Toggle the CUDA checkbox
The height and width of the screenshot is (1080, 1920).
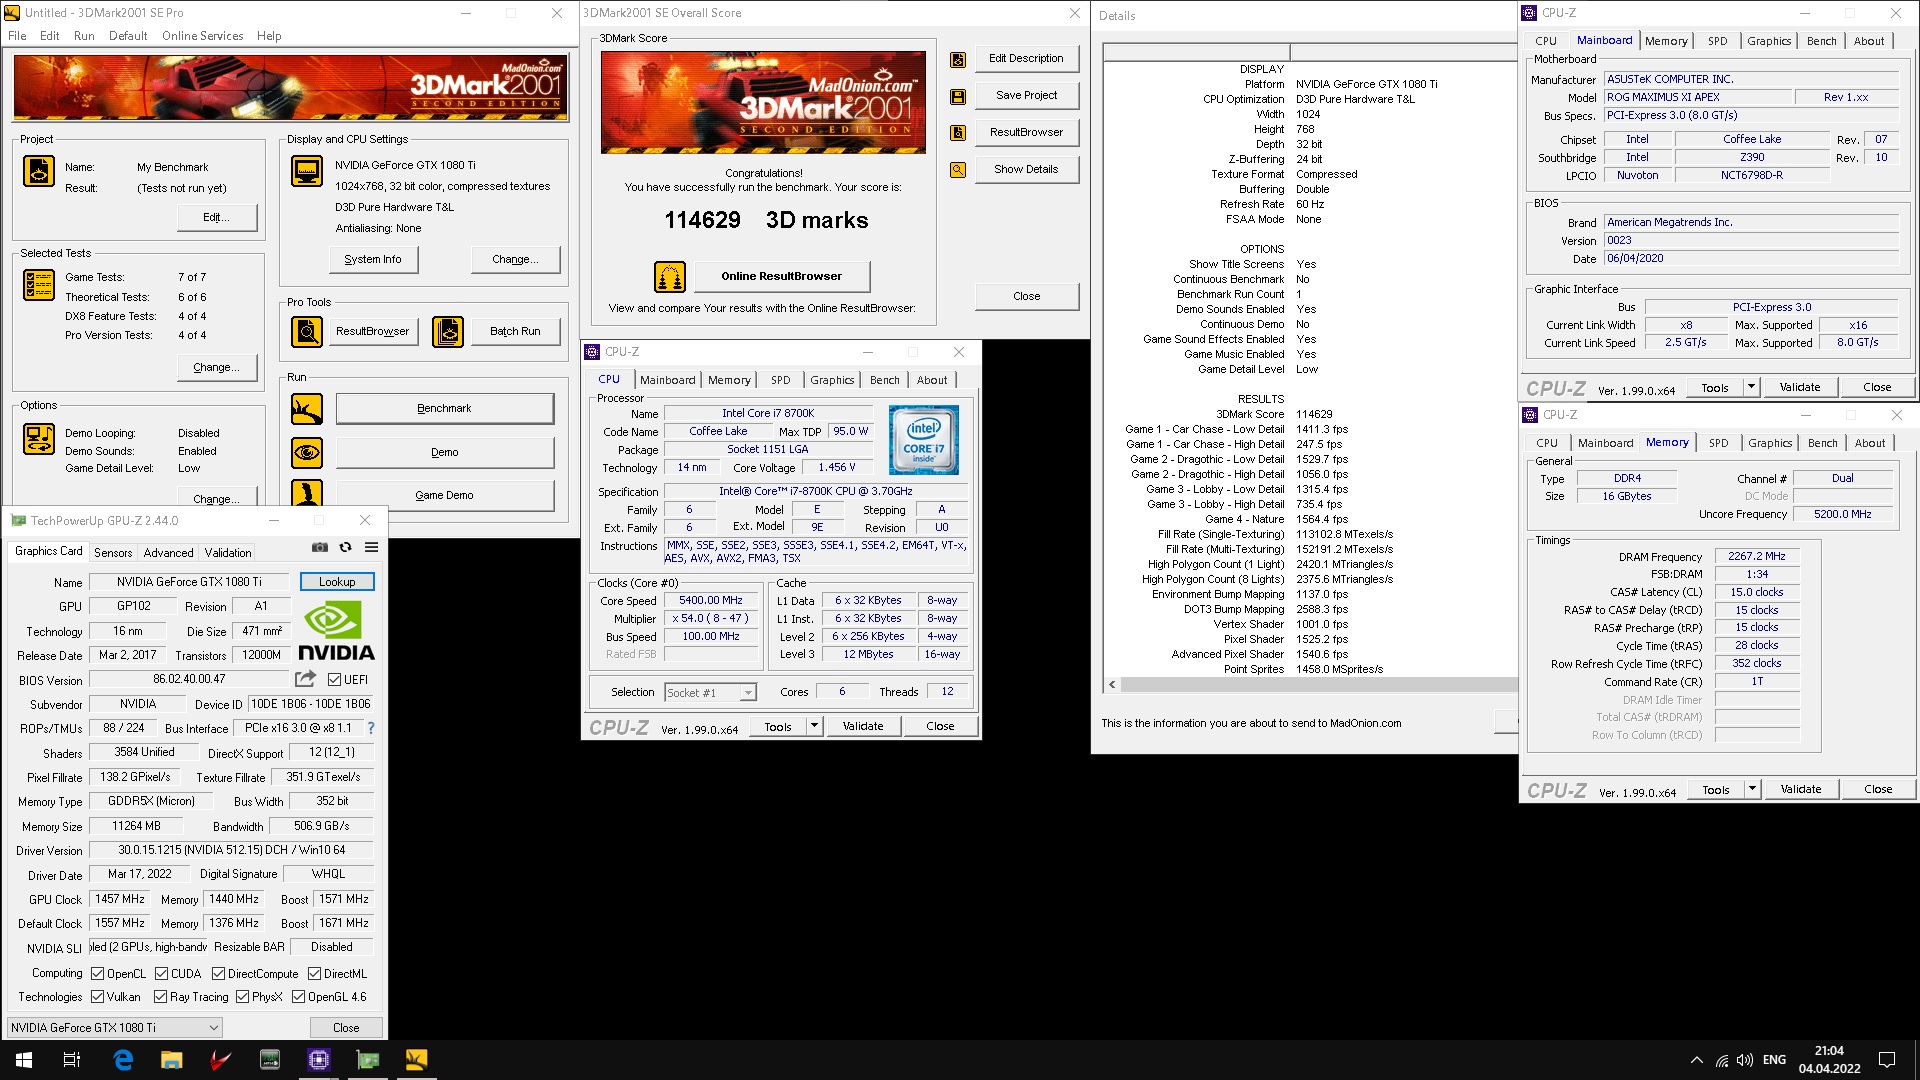161,974
